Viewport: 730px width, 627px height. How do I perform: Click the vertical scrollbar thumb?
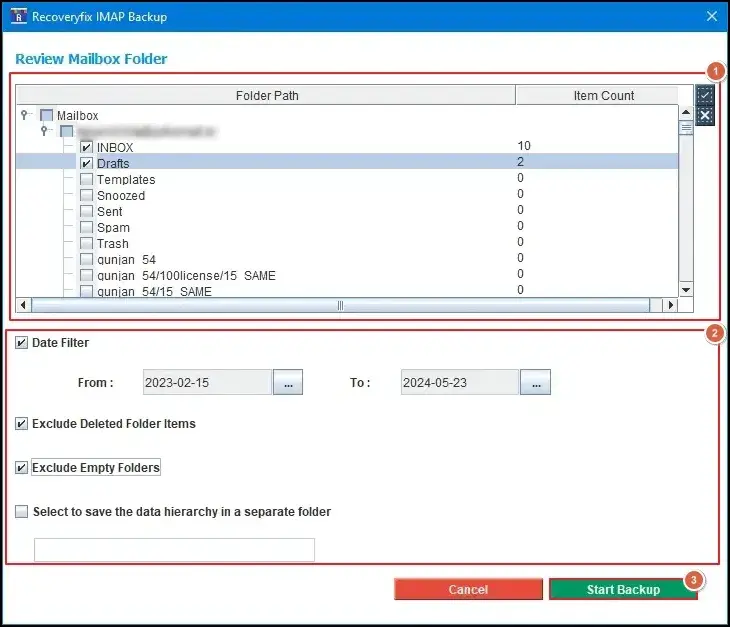[x=686, y=128]
